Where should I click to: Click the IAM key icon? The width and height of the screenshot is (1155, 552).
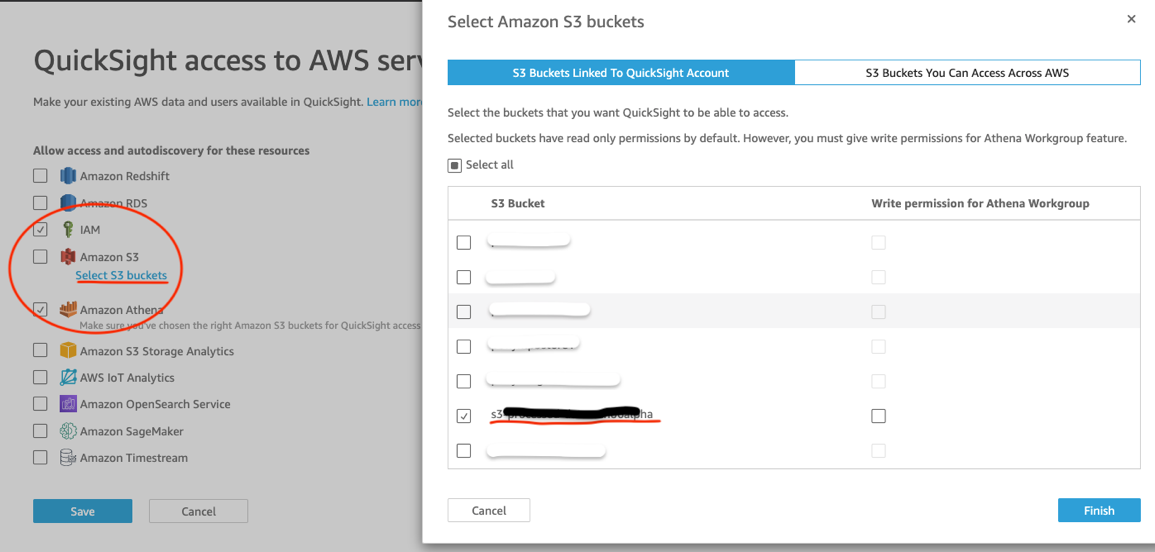click(69, 229)
